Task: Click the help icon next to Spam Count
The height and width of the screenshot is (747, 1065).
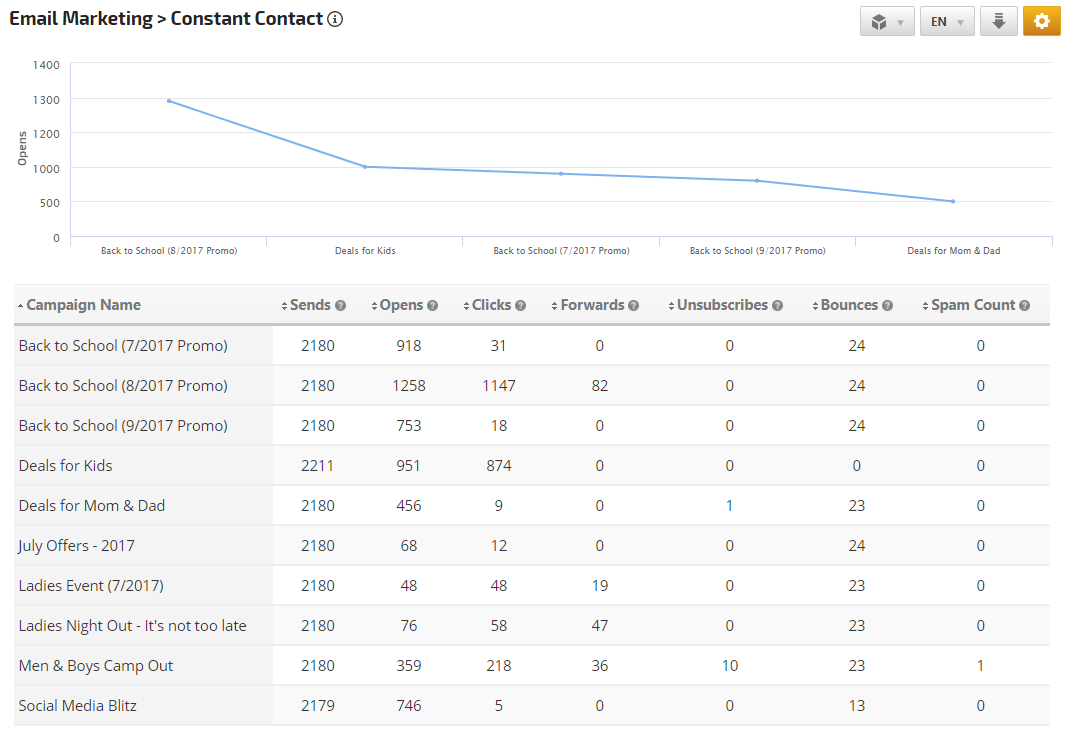Action: (x=1024, y=306)
